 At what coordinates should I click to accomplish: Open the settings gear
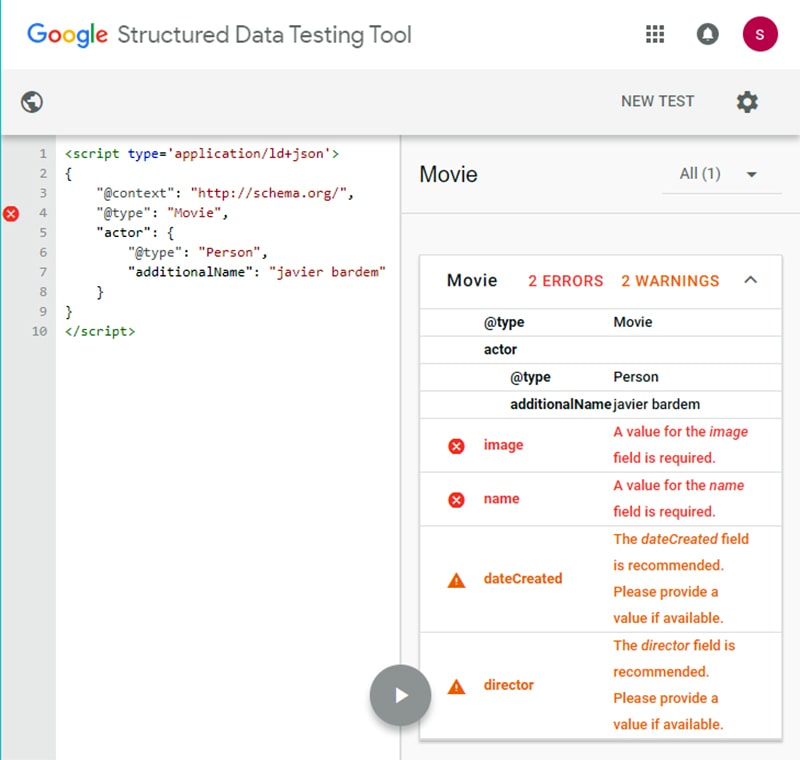coord(747,102)
